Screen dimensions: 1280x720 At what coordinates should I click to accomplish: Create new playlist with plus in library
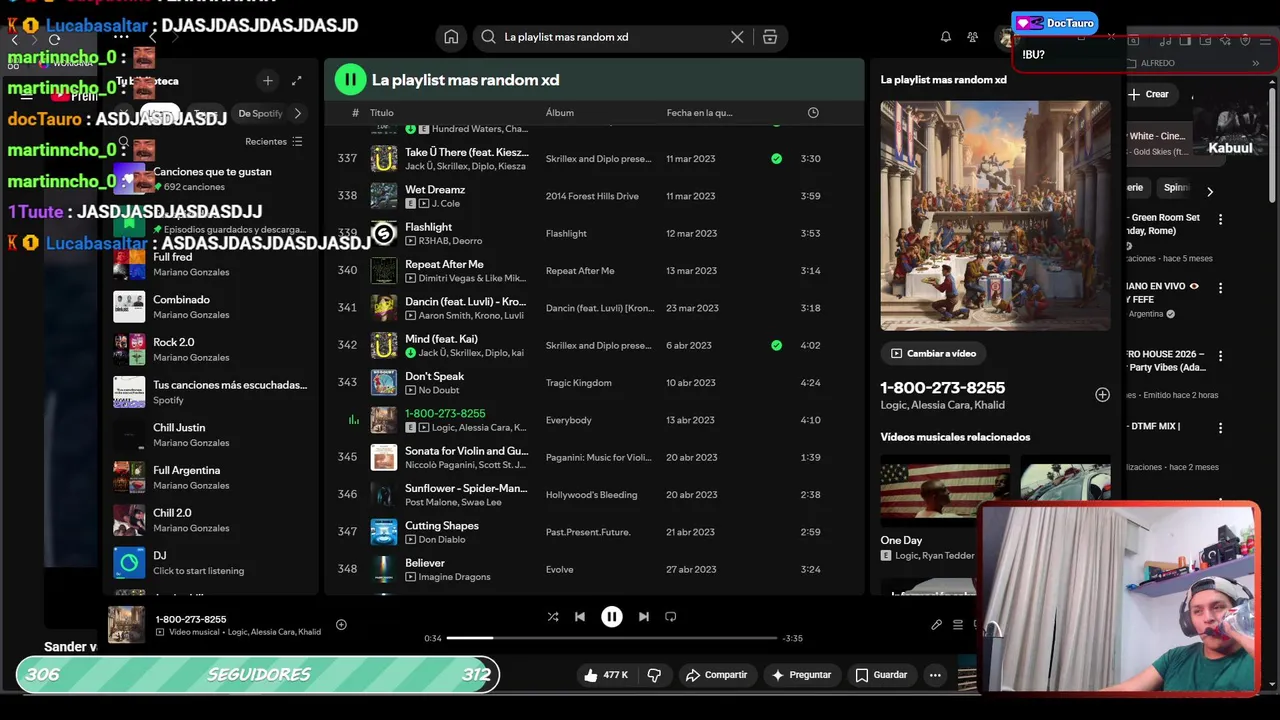(x=267, y=80)
